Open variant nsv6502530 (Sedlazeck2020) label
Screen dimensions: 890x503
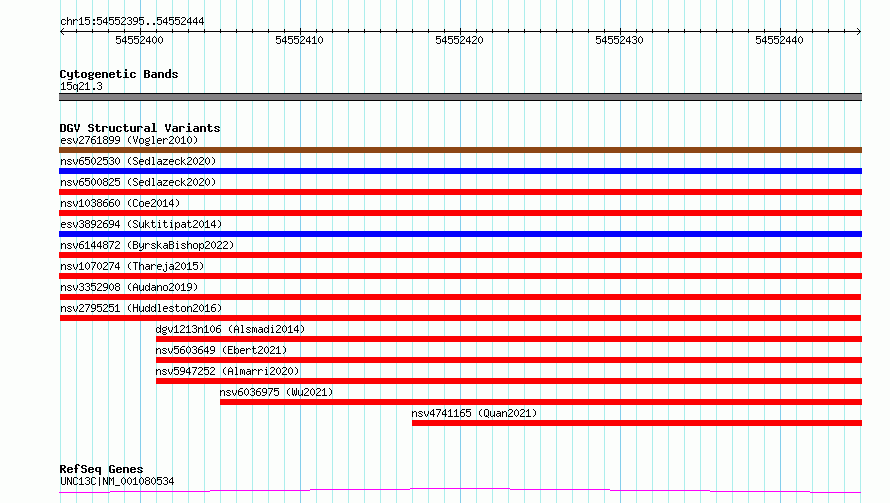pos(138,161)
